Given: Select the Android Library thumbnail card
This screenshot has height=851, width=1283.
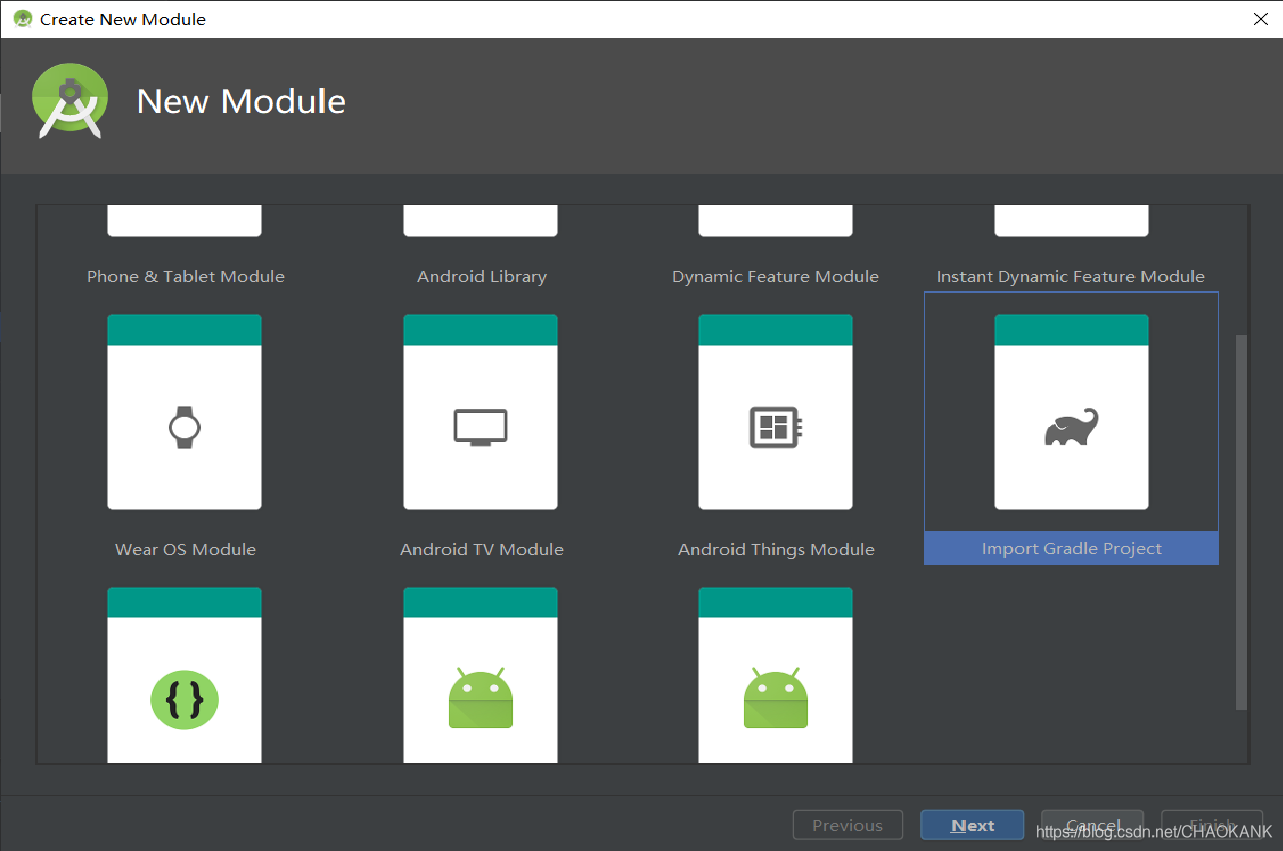Looking at the screenshot, I should pyautogui.click(x=481, y=221).
